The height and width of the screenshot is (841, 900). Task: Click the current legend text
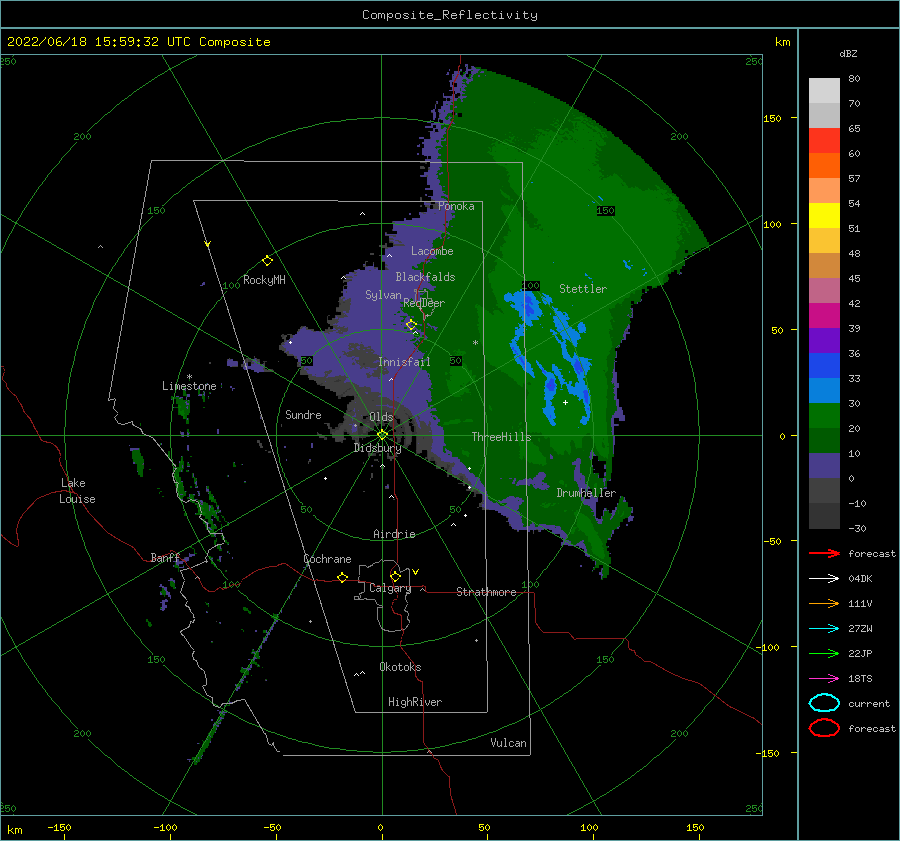point(868,703)
